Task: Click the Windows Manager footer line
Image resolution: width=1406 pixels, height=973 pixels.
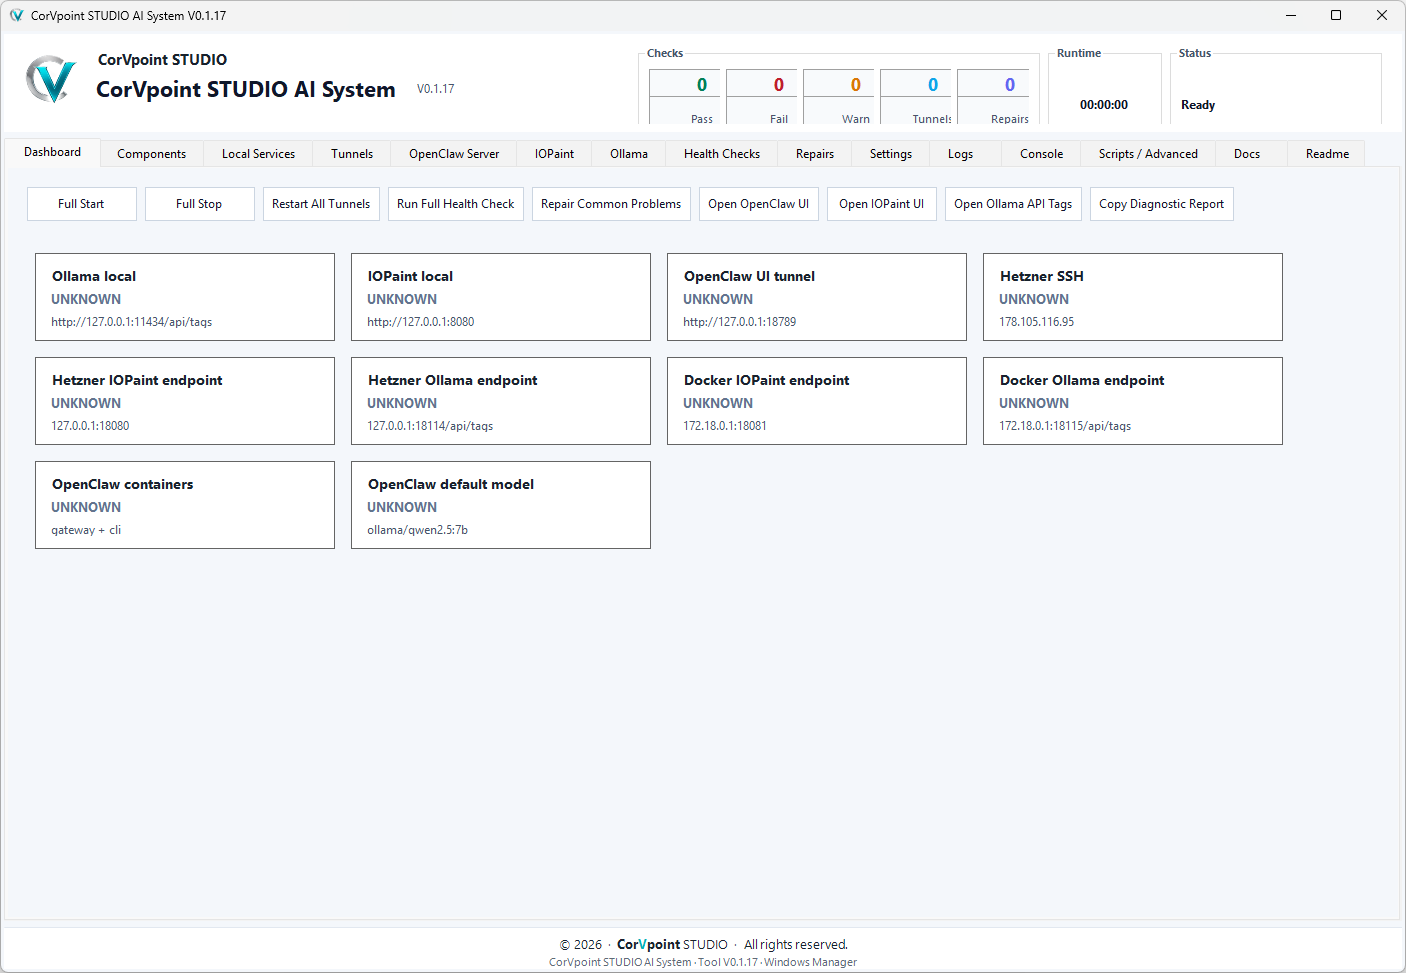Action: click(x=703, y=962)
